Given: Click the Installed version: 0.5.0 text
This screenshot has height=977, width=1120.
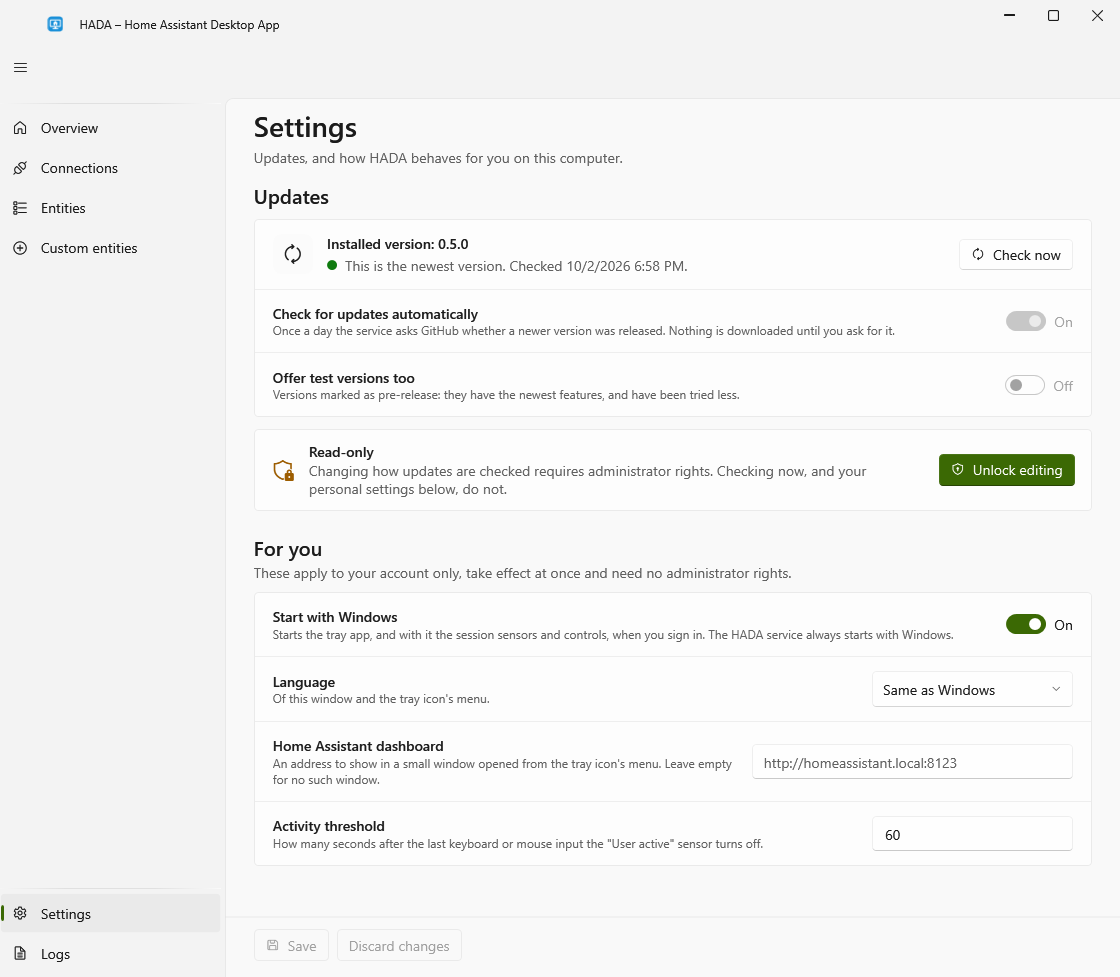Looking at the screenshot, I should click(398, 244).
